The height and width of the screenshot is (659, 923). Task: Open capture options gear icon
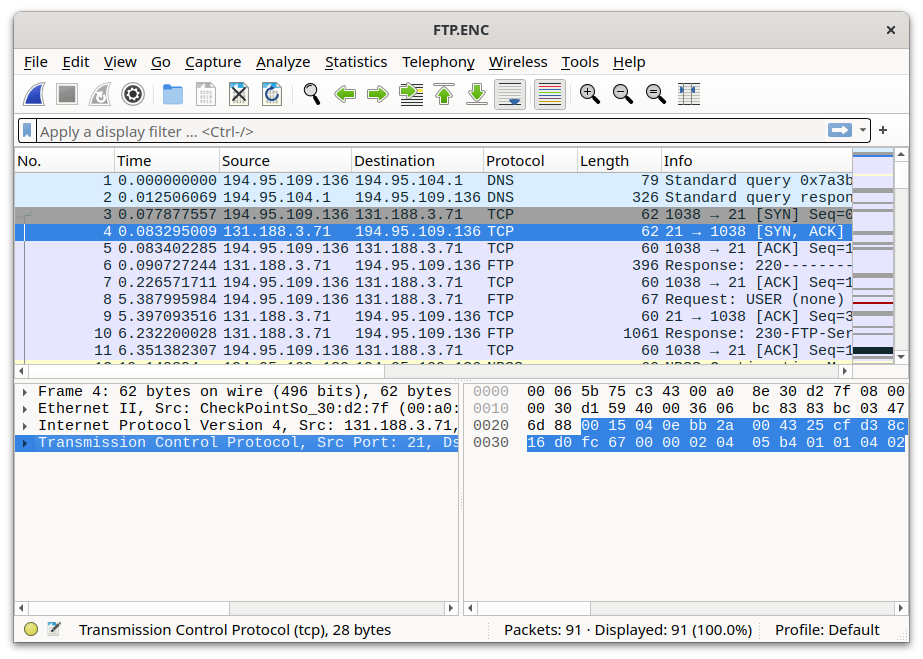[x=132, y=94]
